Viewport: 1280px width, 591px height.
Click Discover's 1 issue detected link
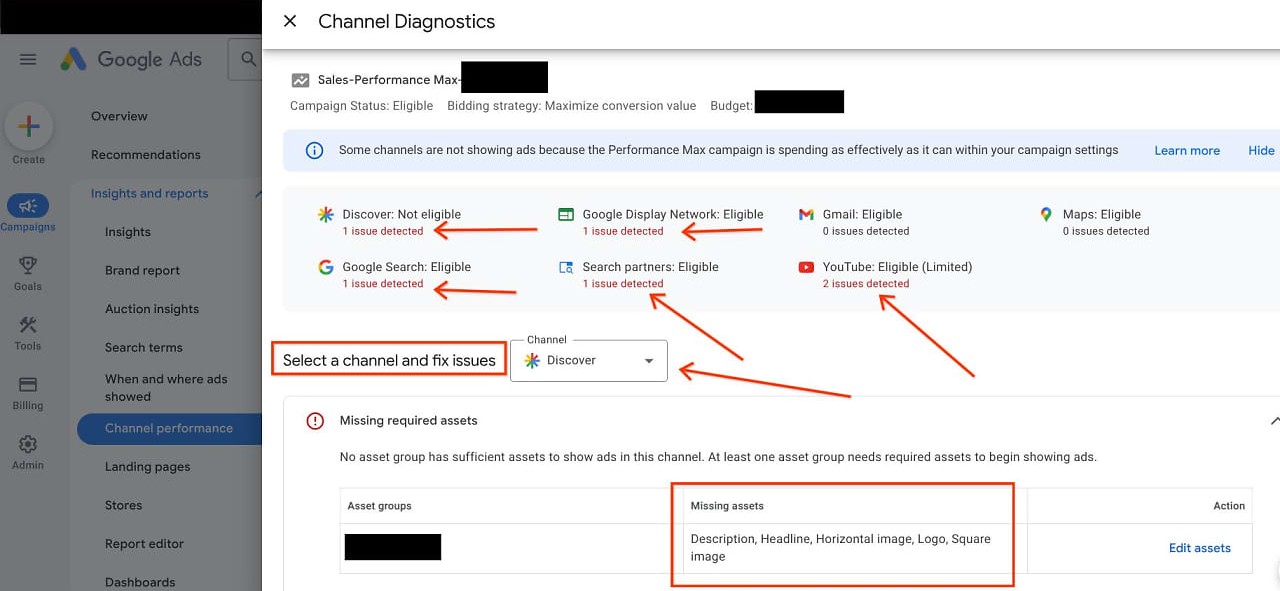[x=383, y=231]
